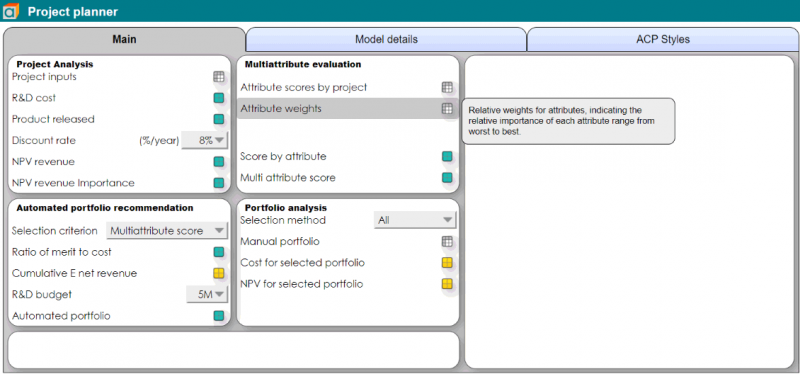Open Cost for selected portfolio yellow icon
800x374 pixels.
447,263
